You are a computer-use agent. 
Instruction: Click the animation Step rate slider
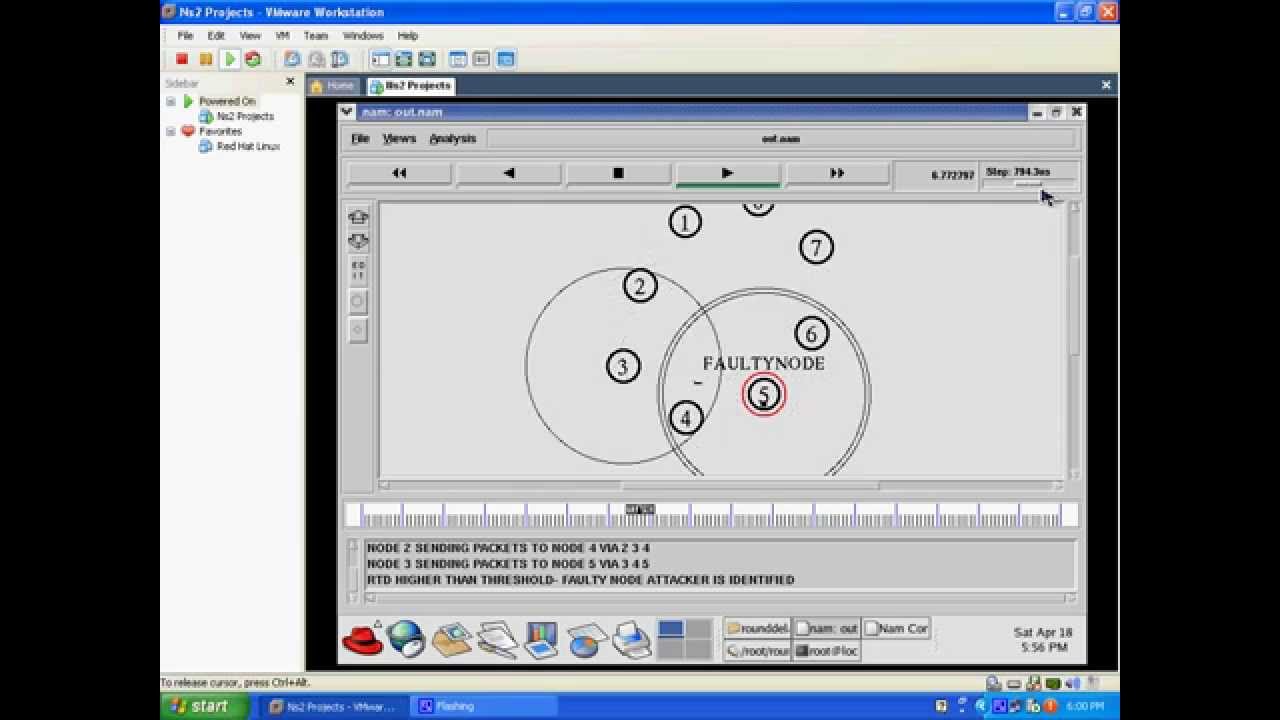1029,183
